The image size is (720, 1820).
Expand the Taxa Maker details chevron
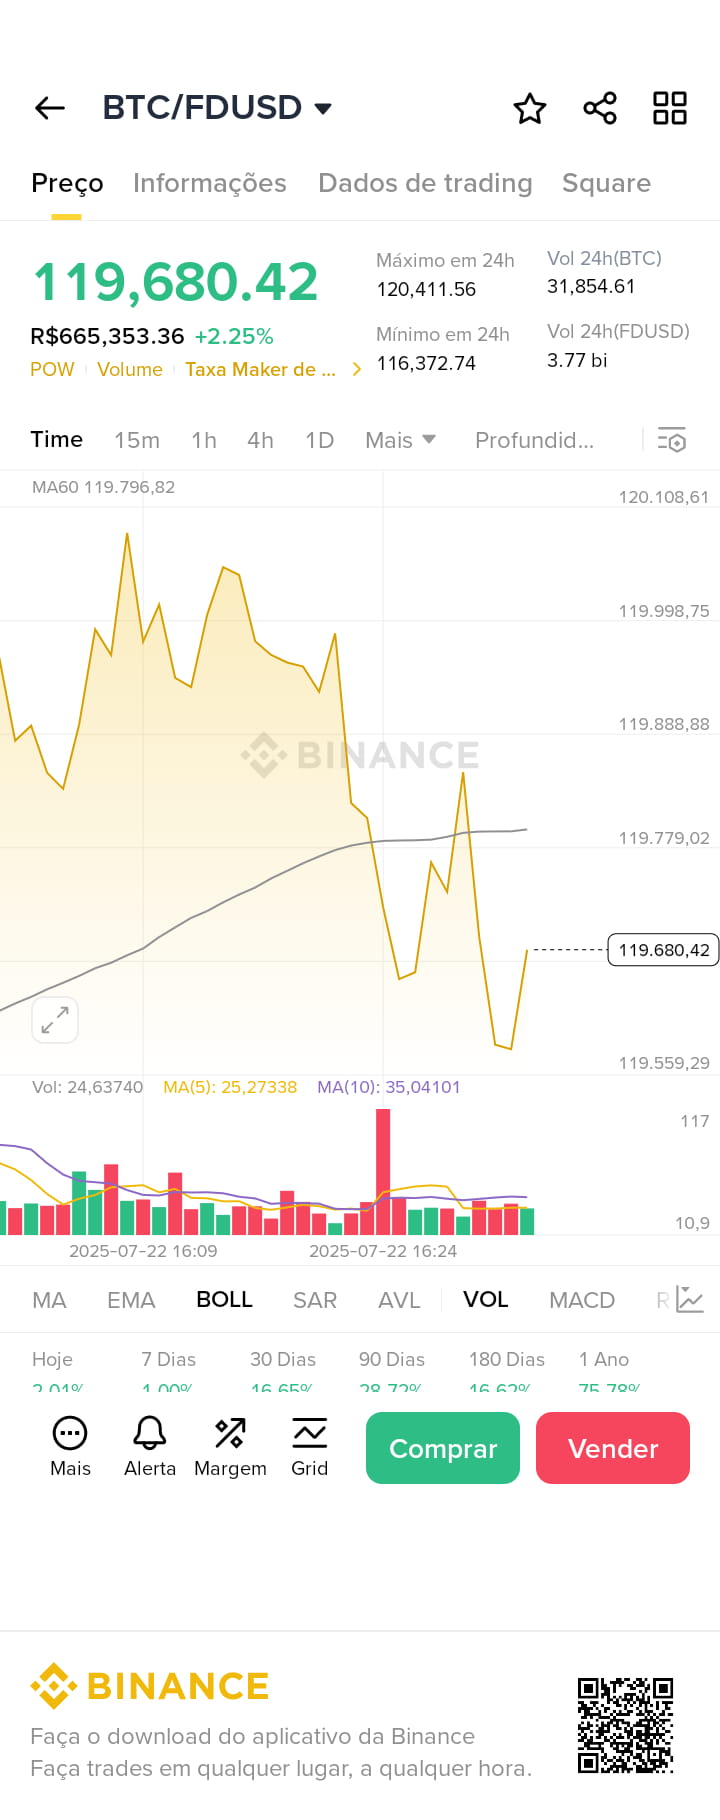pos(356,368)
